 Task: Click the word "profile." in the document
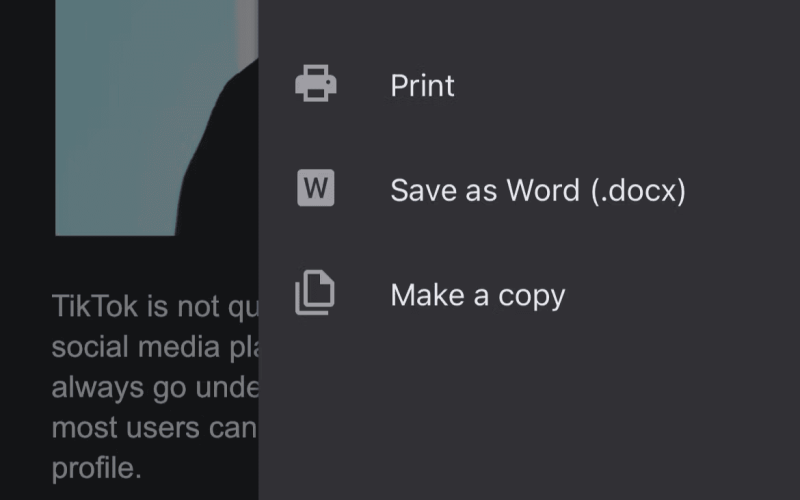(x=96, y=468)
